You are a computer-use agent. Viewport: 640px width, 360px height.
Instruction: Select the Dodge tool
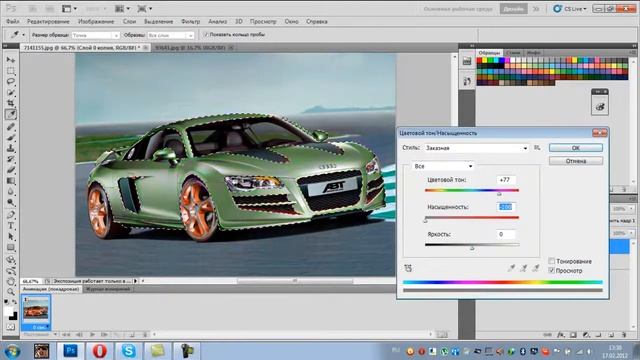pos(11,202)
